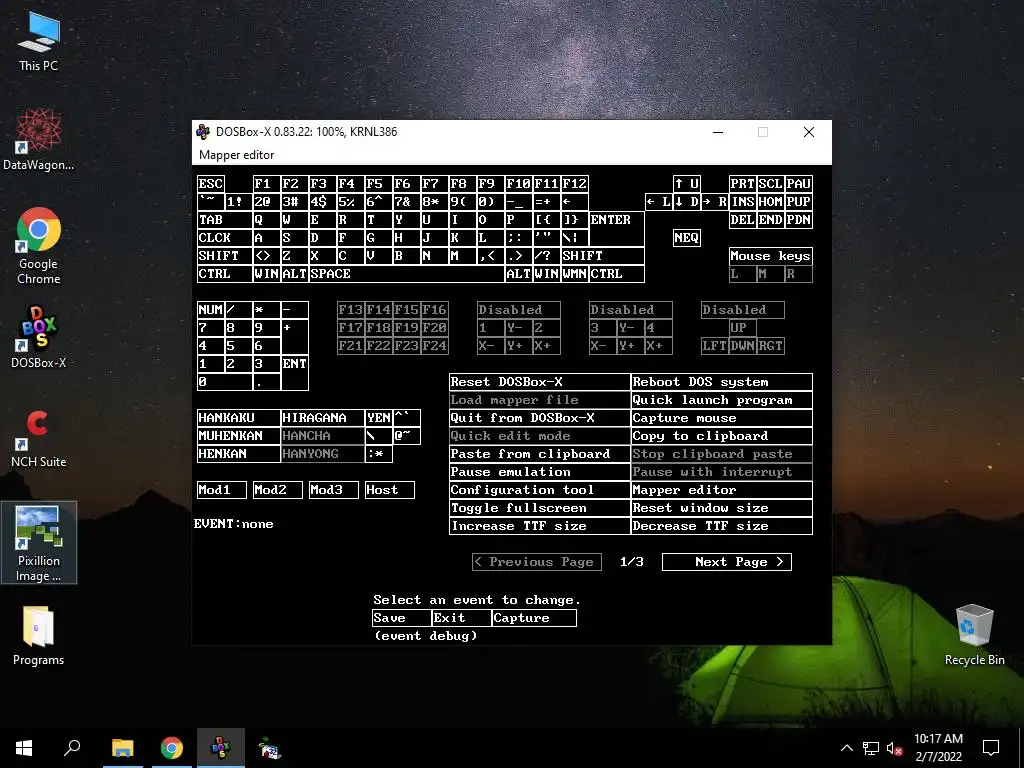
Task: Open the NCH Suite desktop shortcut
Action: [39, 438]
